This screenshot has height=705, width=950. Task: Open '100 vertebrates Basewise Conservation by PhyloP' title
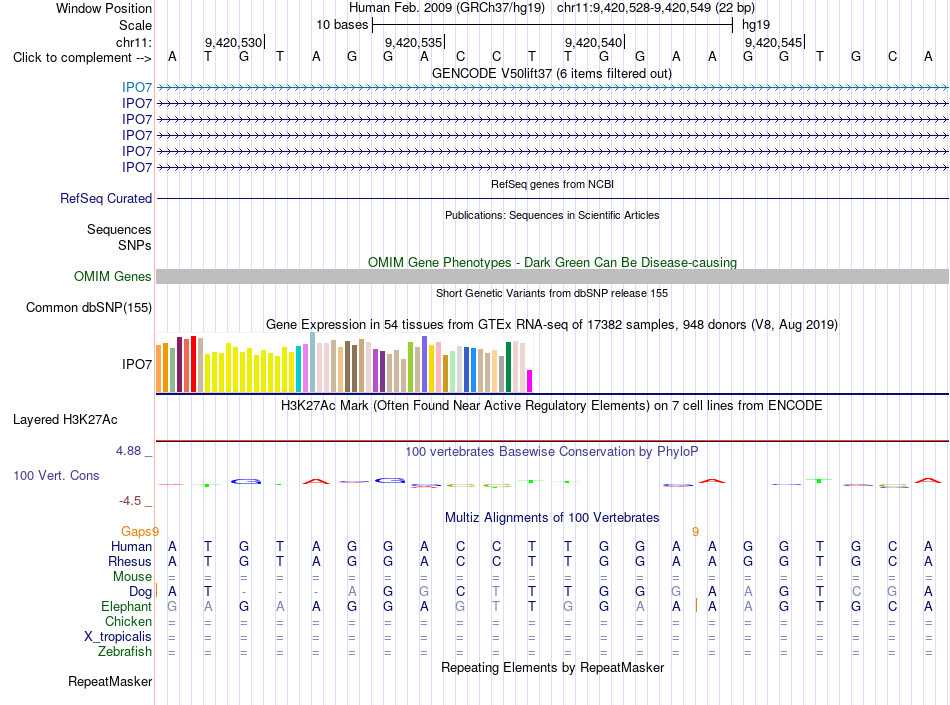[x=551, y=451]
